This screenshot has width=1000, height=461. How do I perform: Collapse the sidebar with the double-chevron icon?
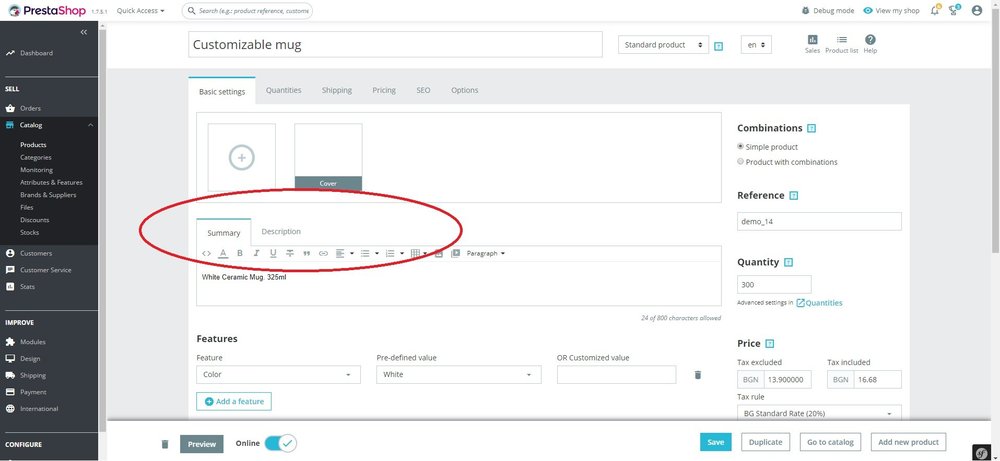84,32
